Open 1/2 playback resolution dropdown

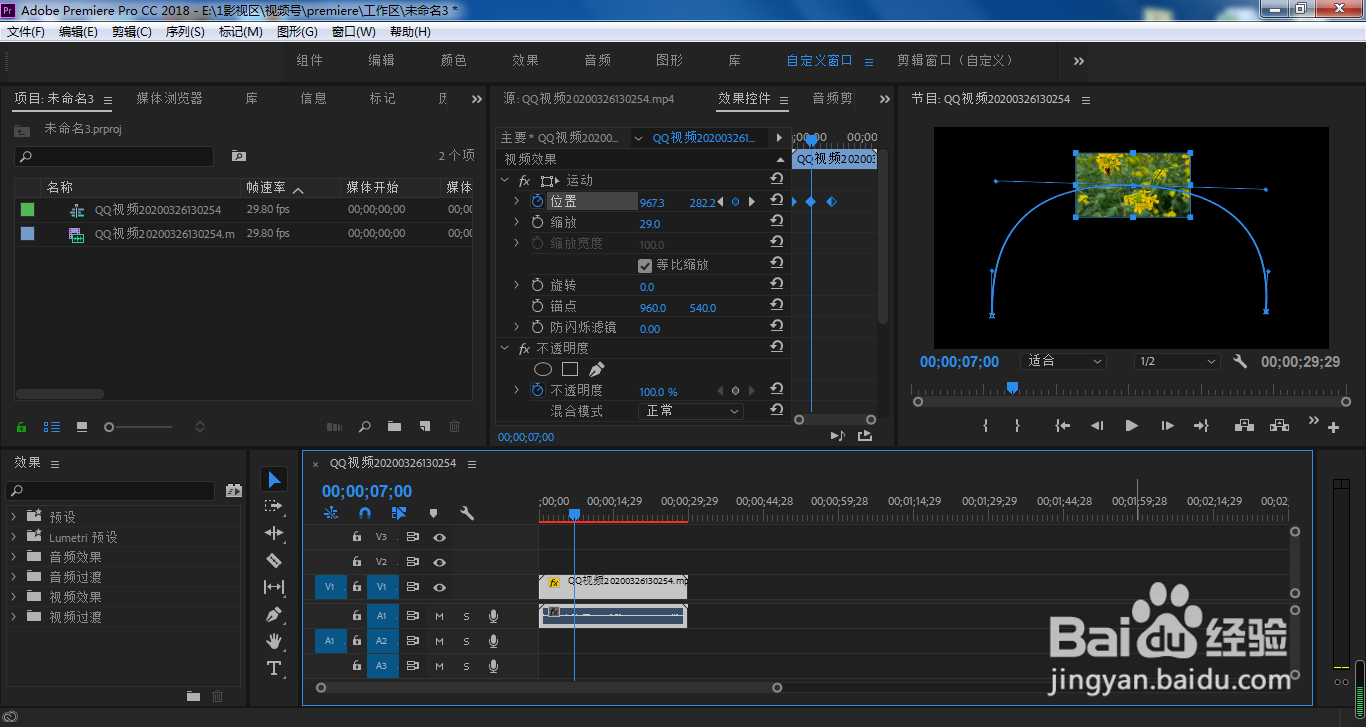click(x=1177, y=361)
